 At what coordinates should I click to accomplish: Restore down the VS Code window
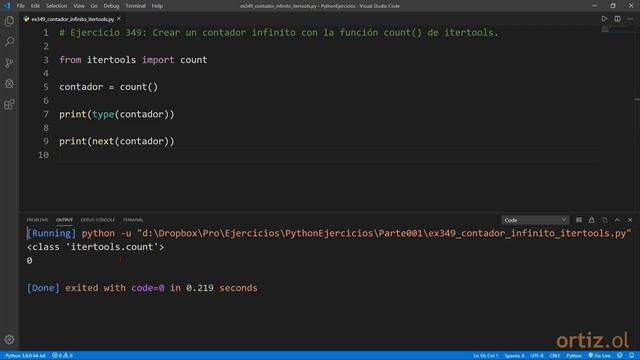[x=613, y=6]
